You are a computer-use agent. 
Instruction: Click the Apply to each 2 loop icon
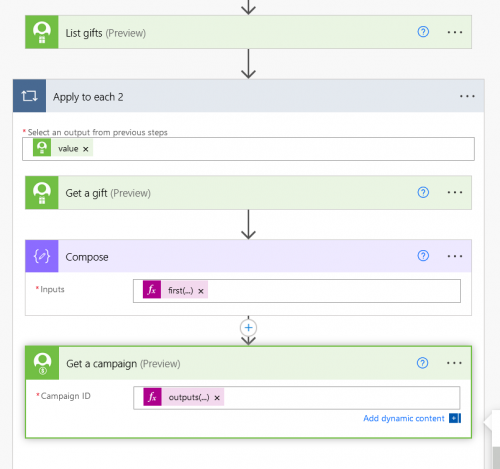(x=29, y=96)
